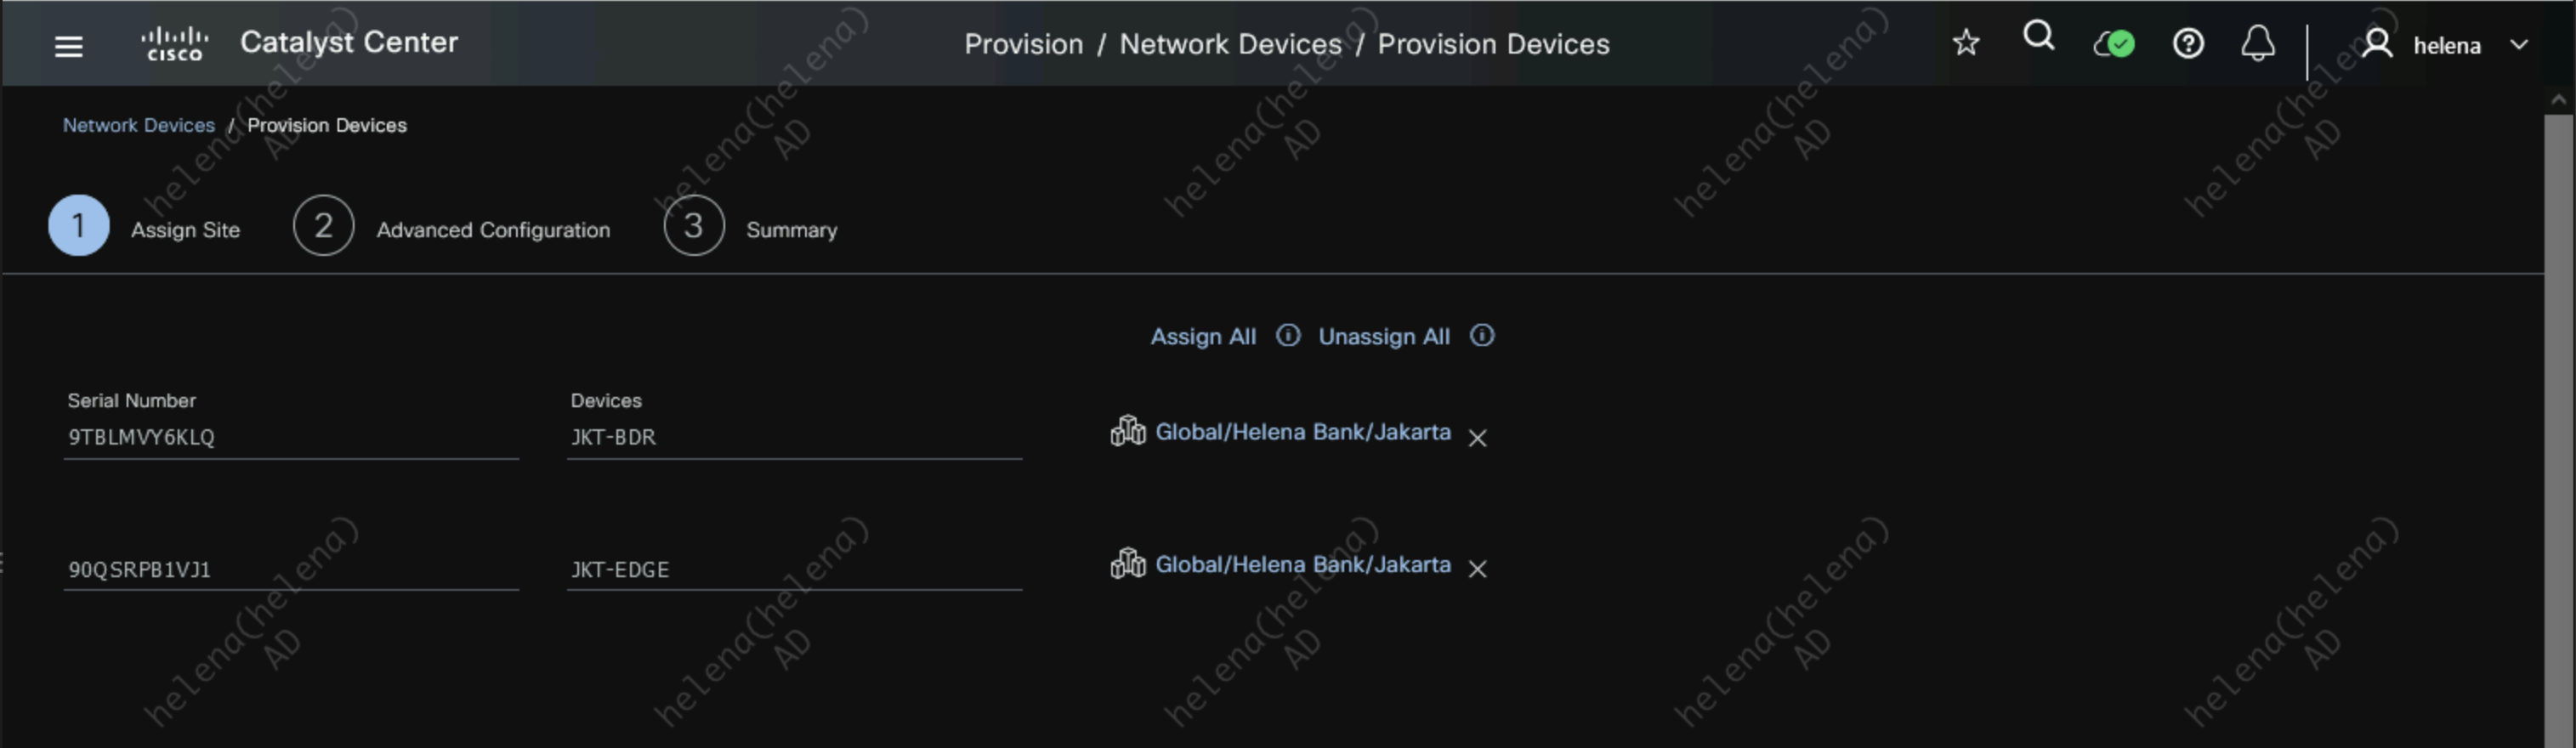The image size is (2576, 748).
Task: Click the JKT-EDGE device name field
Action: tap(793, 570)
